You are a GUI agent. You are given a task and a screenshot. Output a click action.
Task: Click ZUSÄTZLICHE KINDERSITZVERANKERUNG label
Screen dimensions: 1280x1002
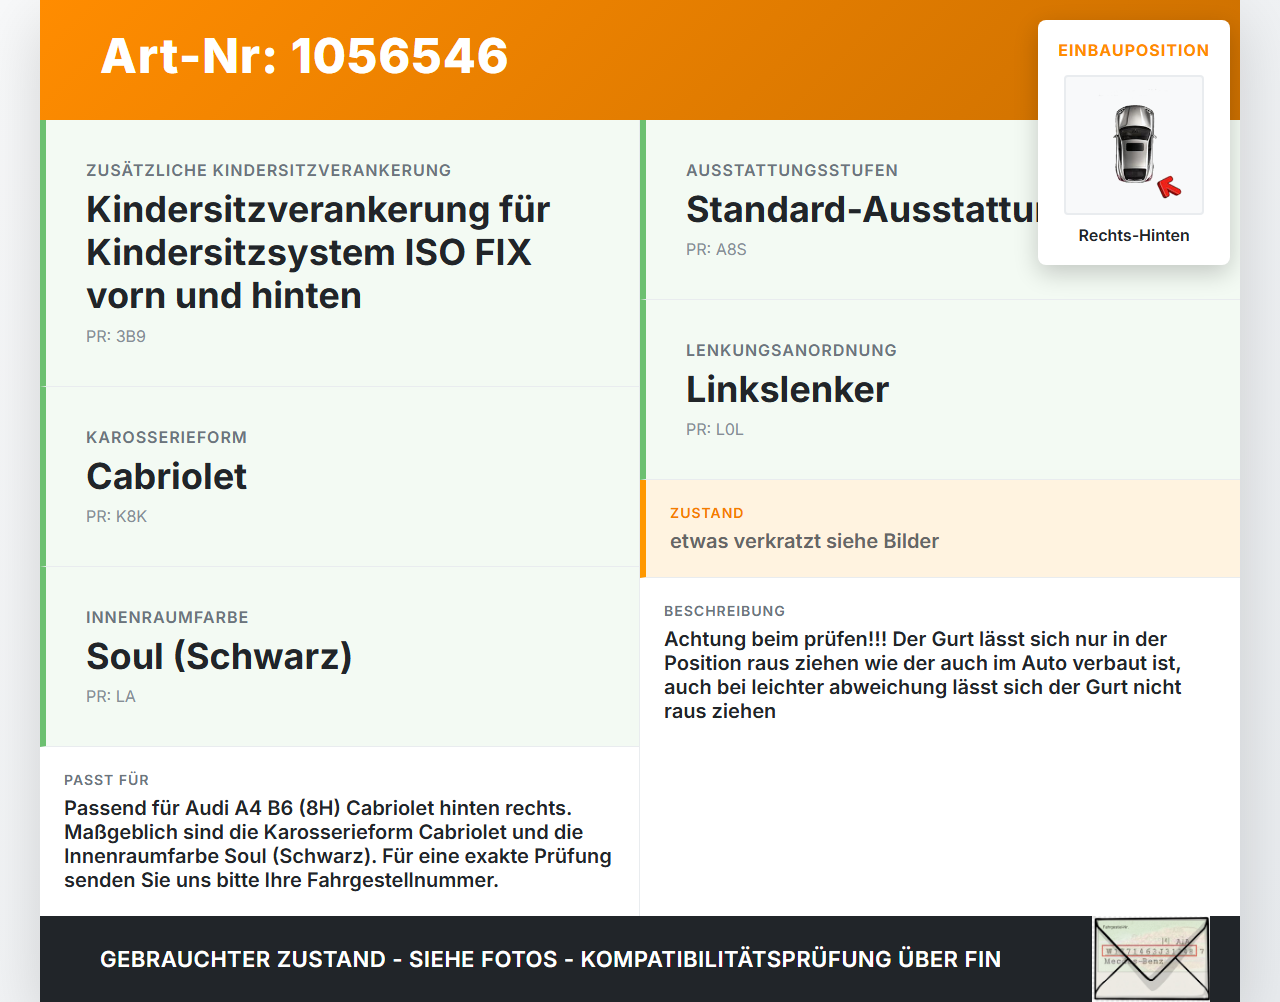click(269, 170)
